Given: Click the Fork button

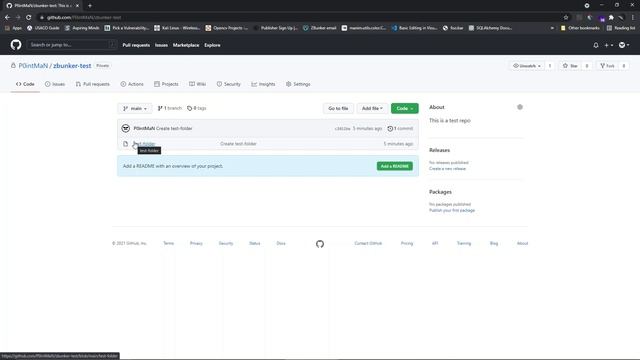Looking at the screenshot, I should pos(607,66).
